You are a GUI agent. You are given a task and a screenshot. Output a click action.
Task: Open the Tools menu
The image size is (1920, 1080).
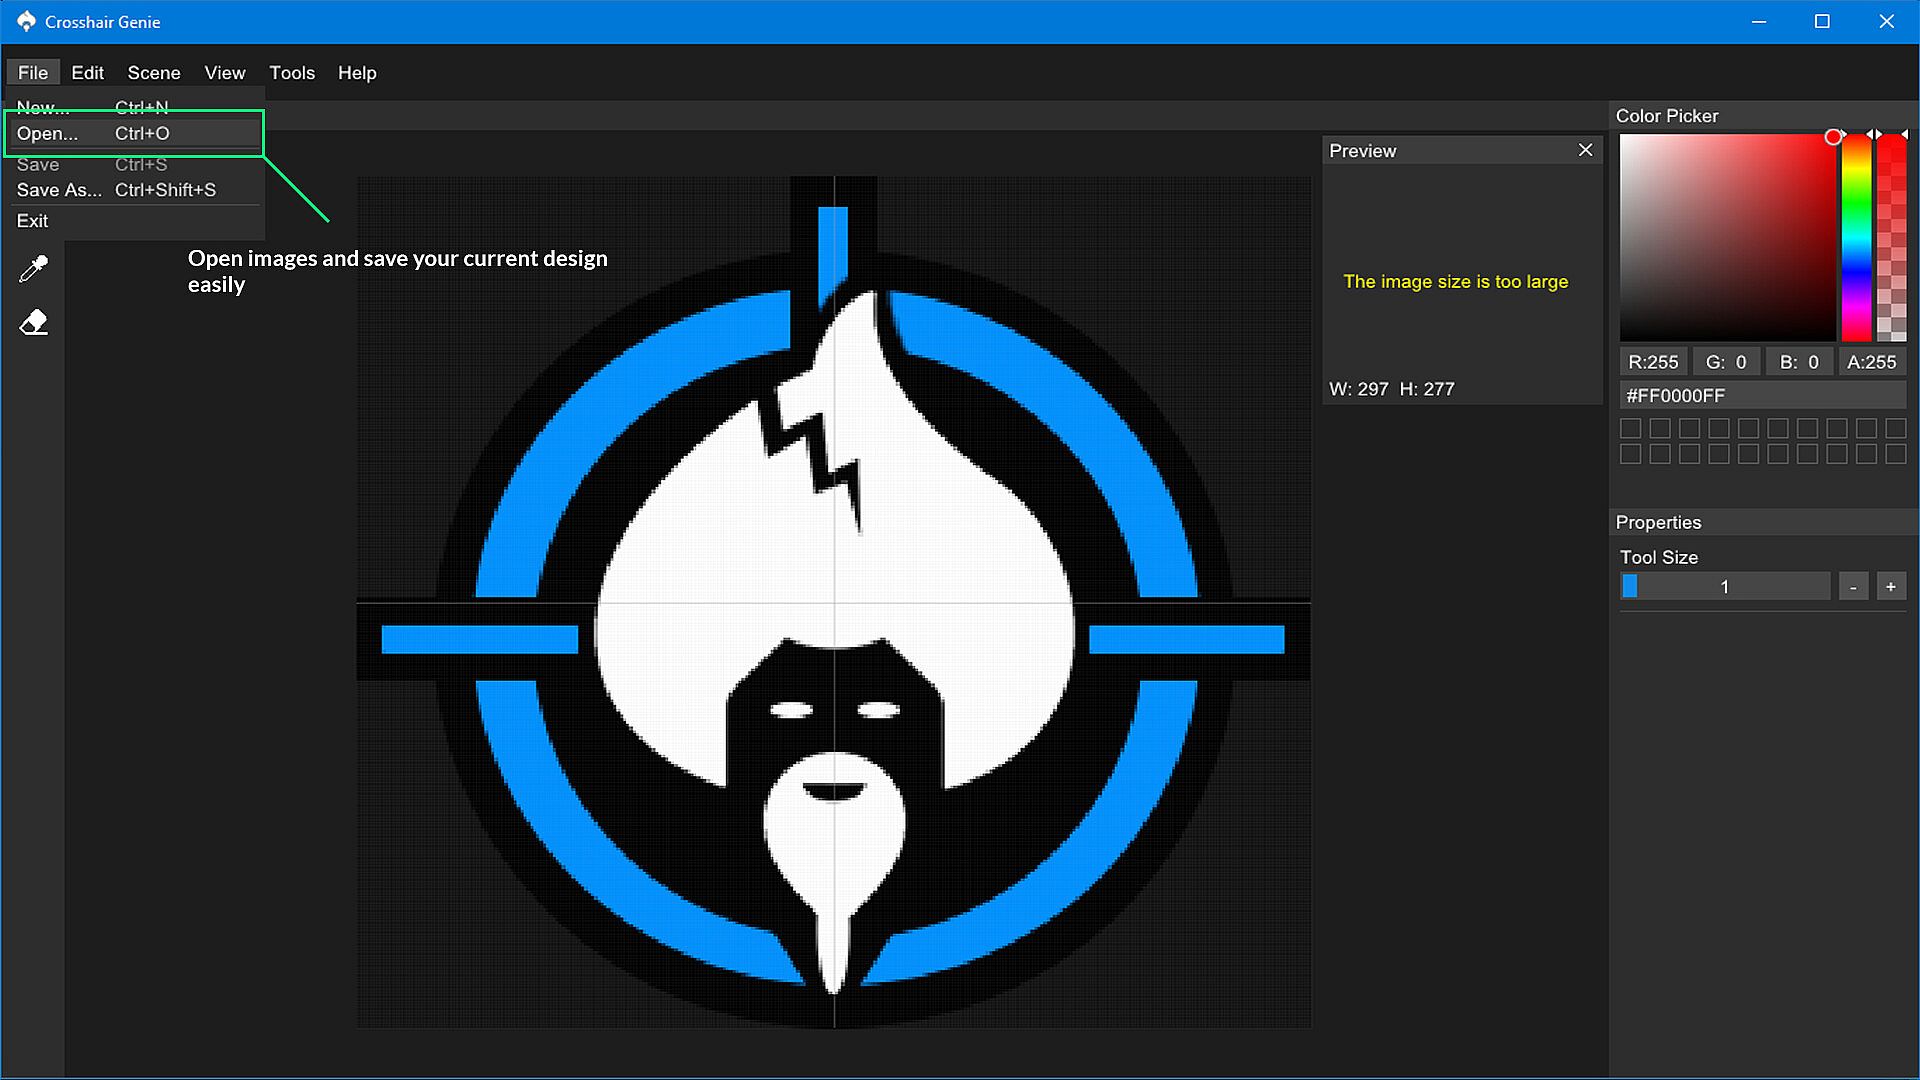point(292,73)
